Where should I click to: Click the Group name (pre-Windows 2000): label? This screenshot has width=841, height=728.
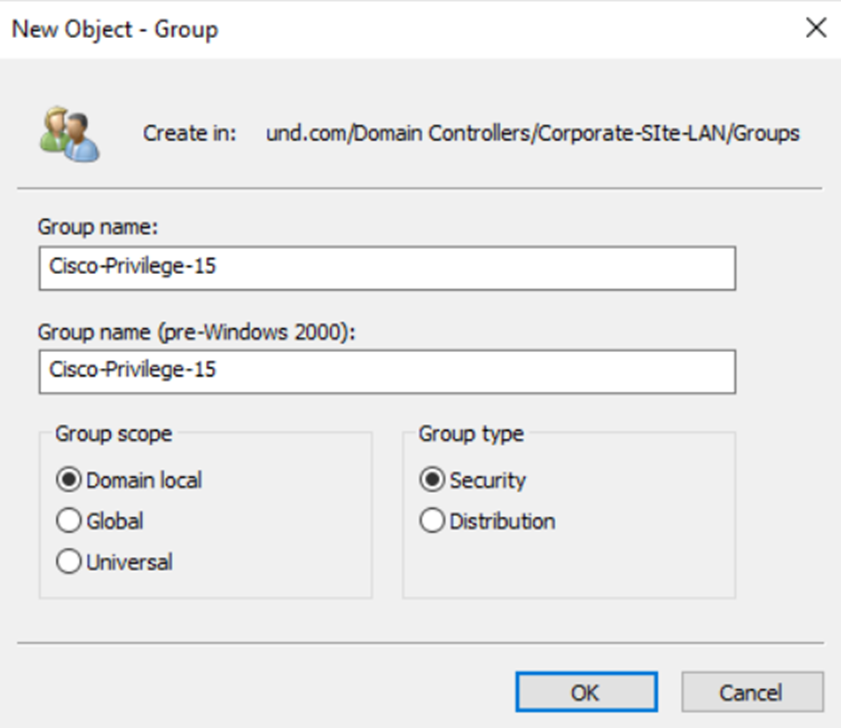pyautogui.click(x=196, y=332)
